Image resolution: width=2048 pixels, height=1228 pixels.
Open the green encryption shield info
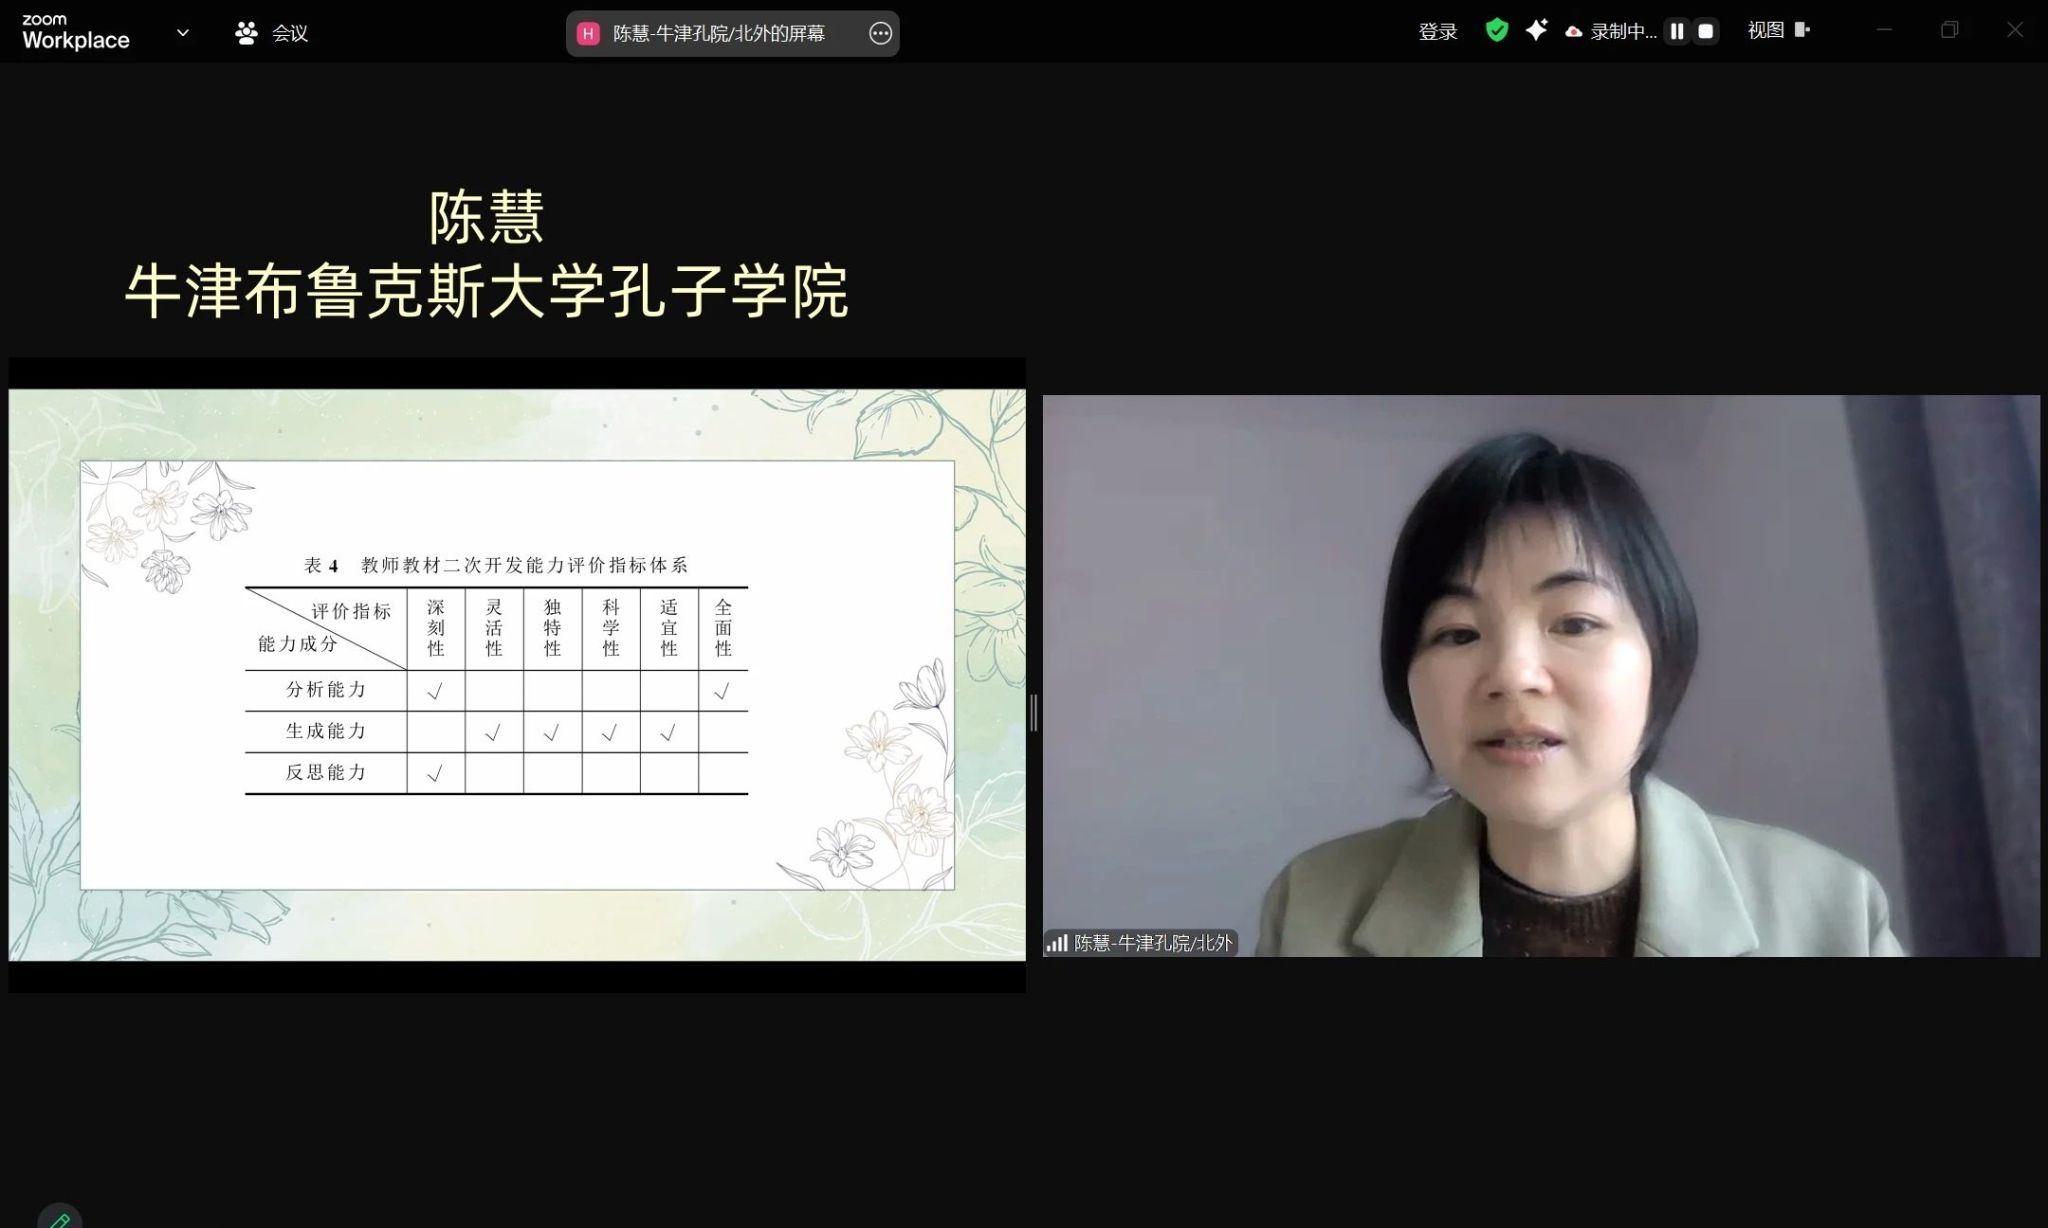[x=1496, y=31]
